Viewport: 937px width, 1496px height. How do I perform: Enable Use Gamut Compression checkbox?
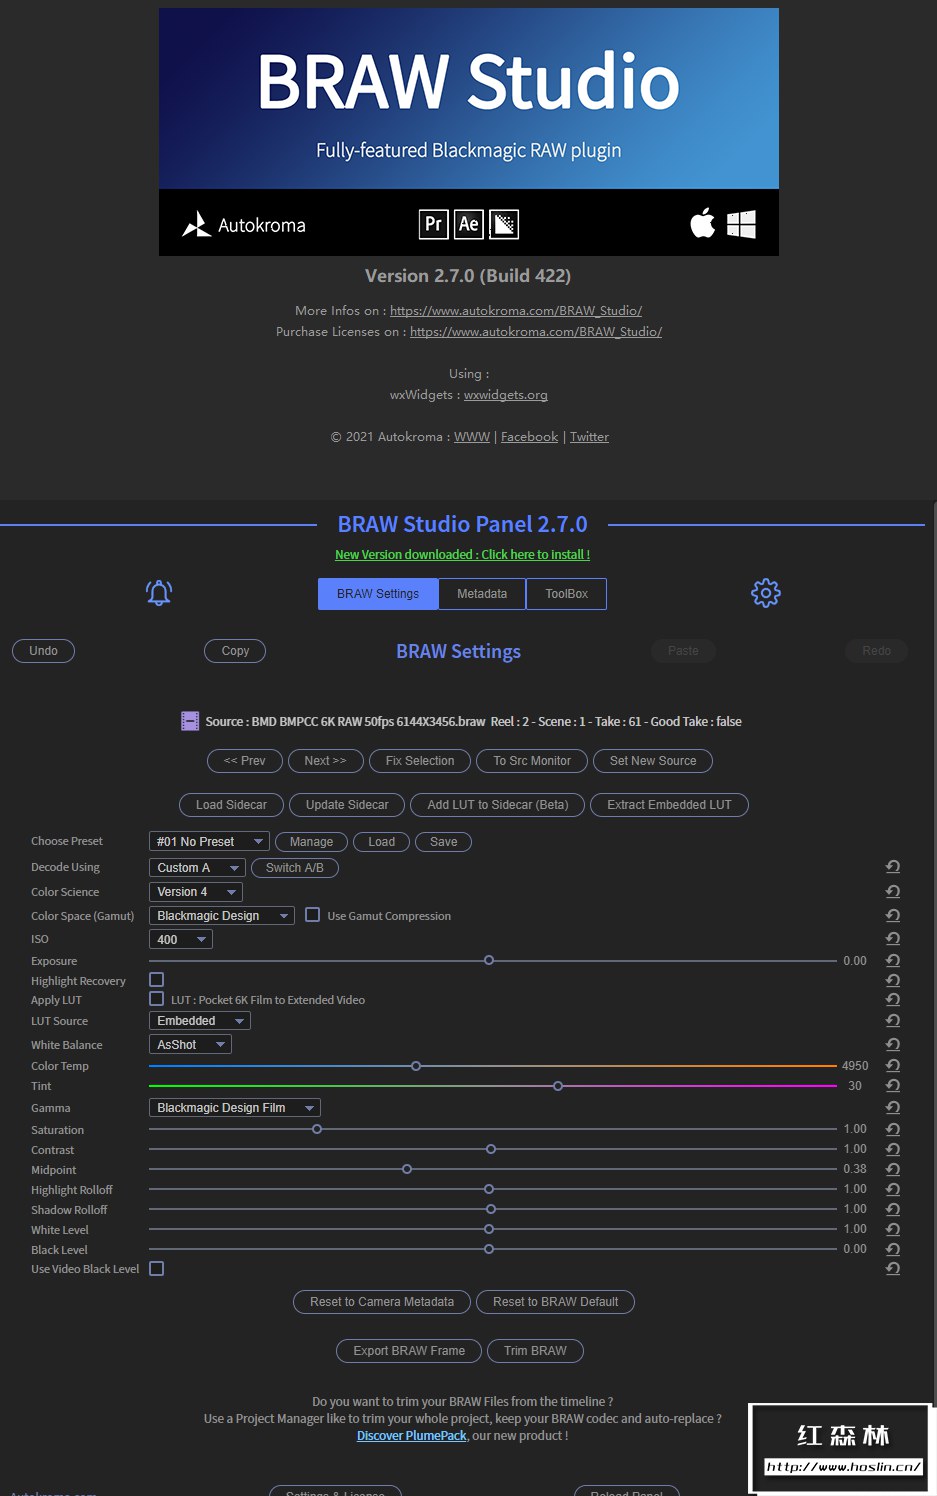point(312,915)
